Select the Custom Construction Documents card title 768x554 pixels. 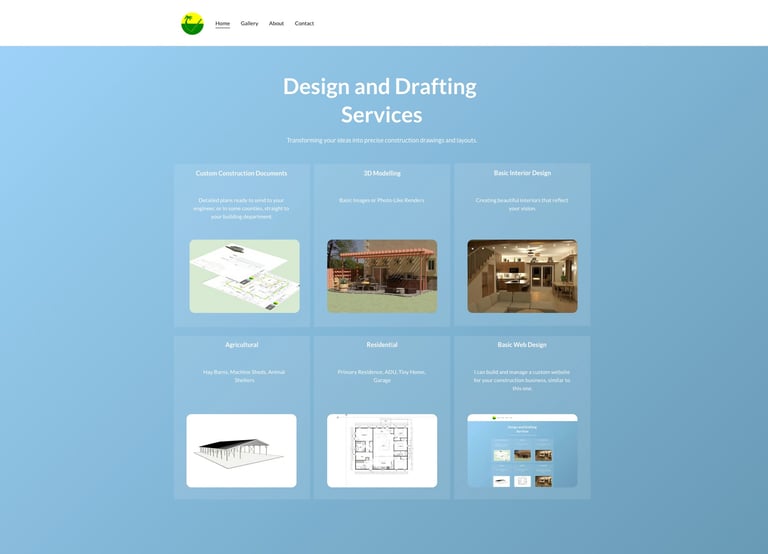[x=241, y=173]
